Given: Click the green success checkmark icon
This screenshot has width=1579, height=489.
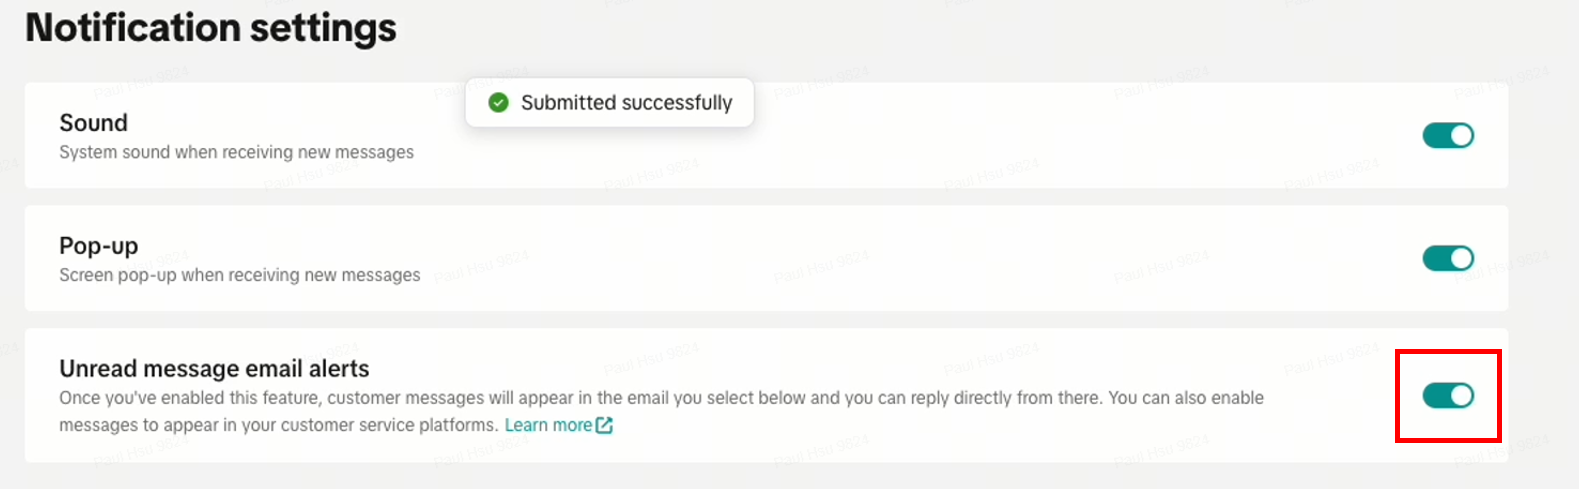Looking at the screenshot, I should 498,103.
